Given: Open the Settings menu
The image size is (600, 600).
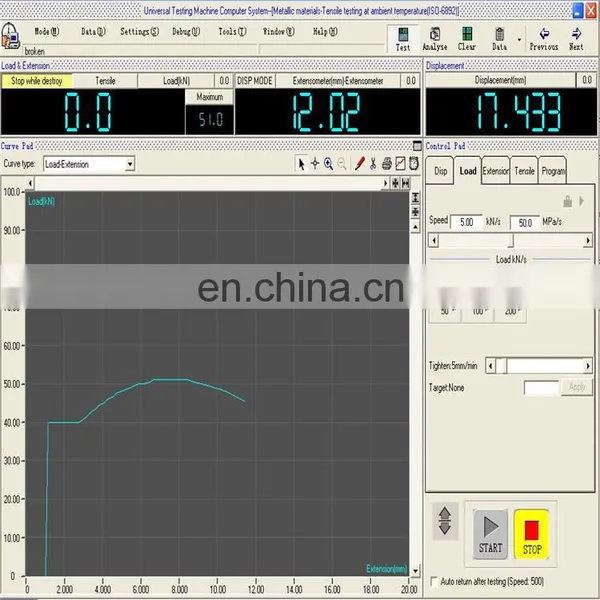Looking at the screenshot, I should click(x=139, y=31).
